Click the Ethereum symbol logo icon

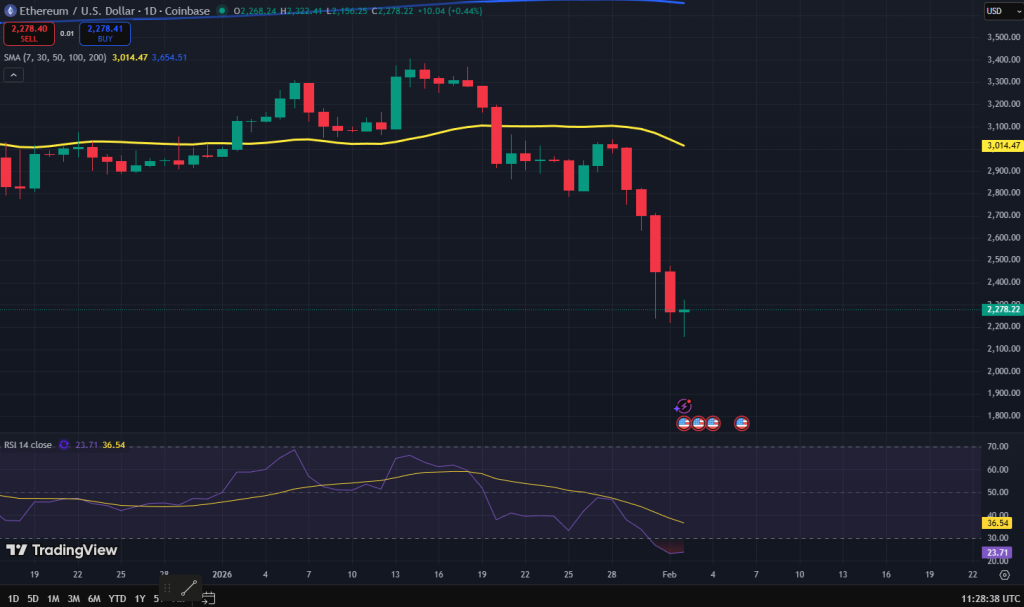coord(10,10)
